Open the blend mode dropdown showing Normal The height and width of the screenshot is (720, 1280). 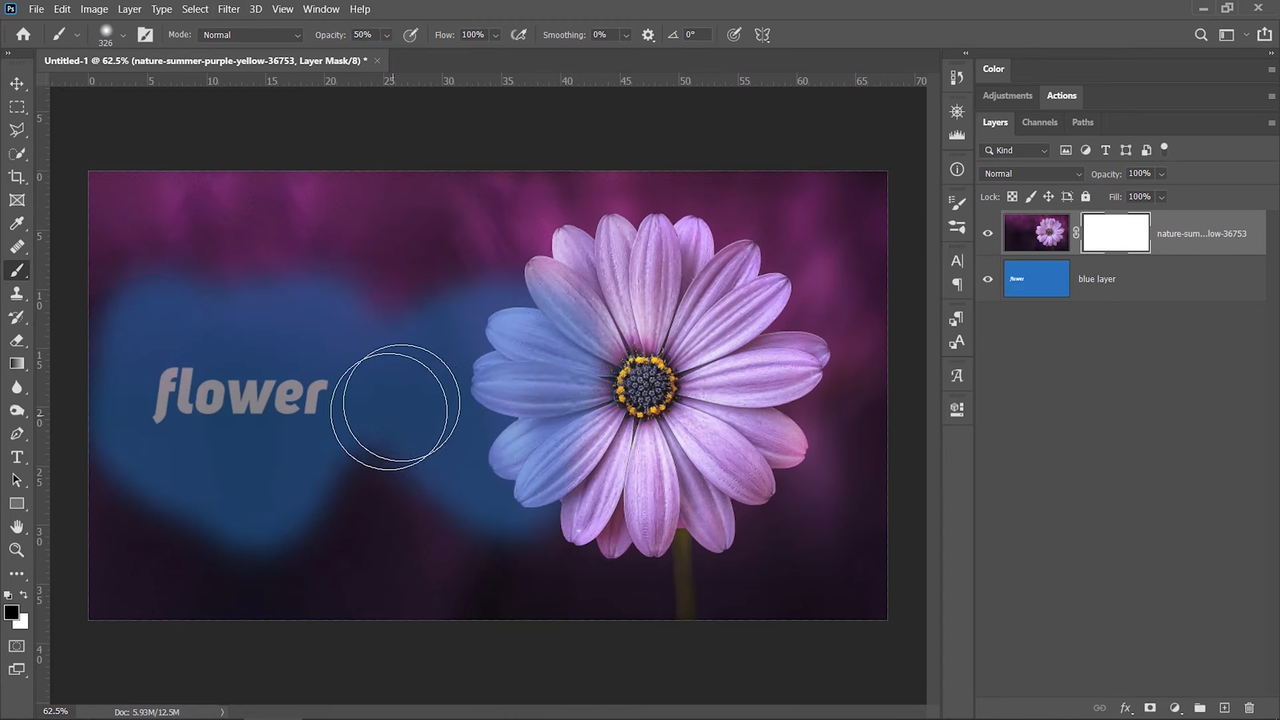[1030, 173]
